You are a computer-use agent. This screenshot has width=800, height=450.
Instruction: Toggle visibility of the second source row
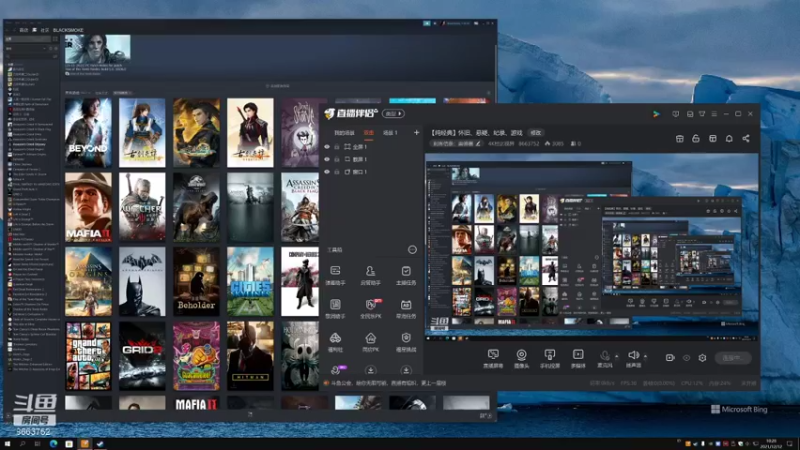pyautogui.click(x=327, y=159)
